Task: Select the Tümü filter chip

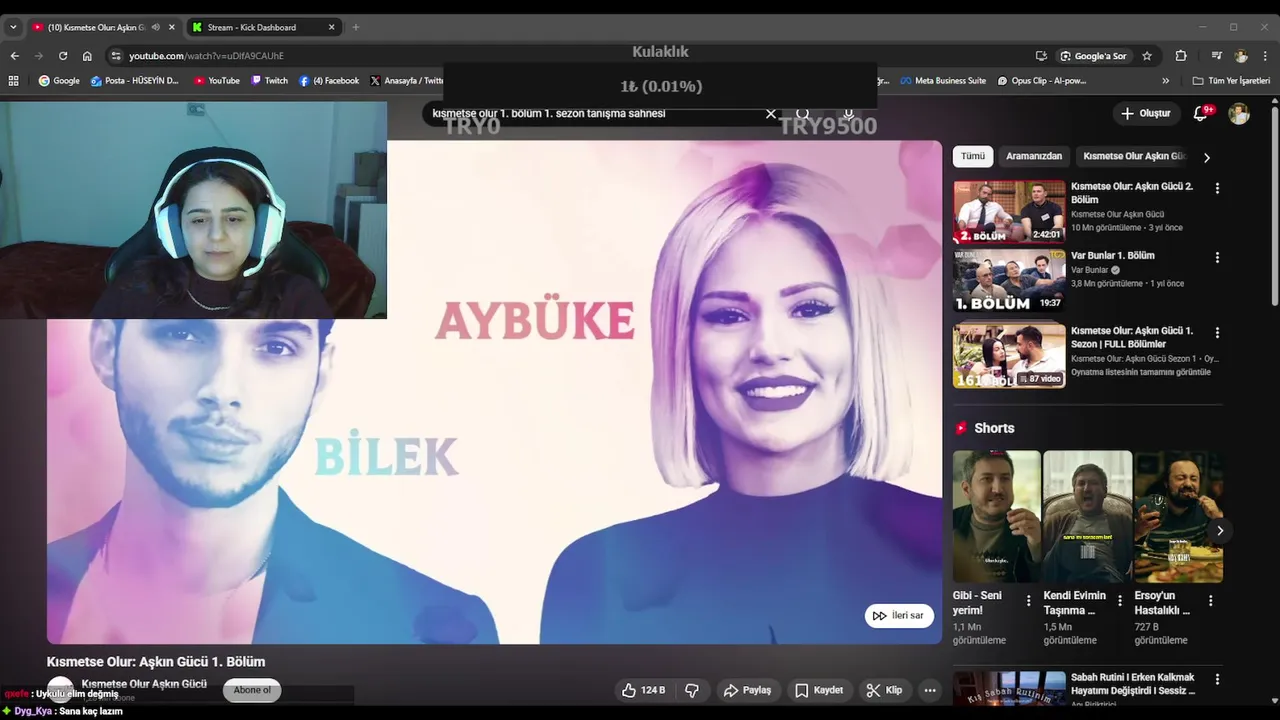Action: (x=973, y=156)
